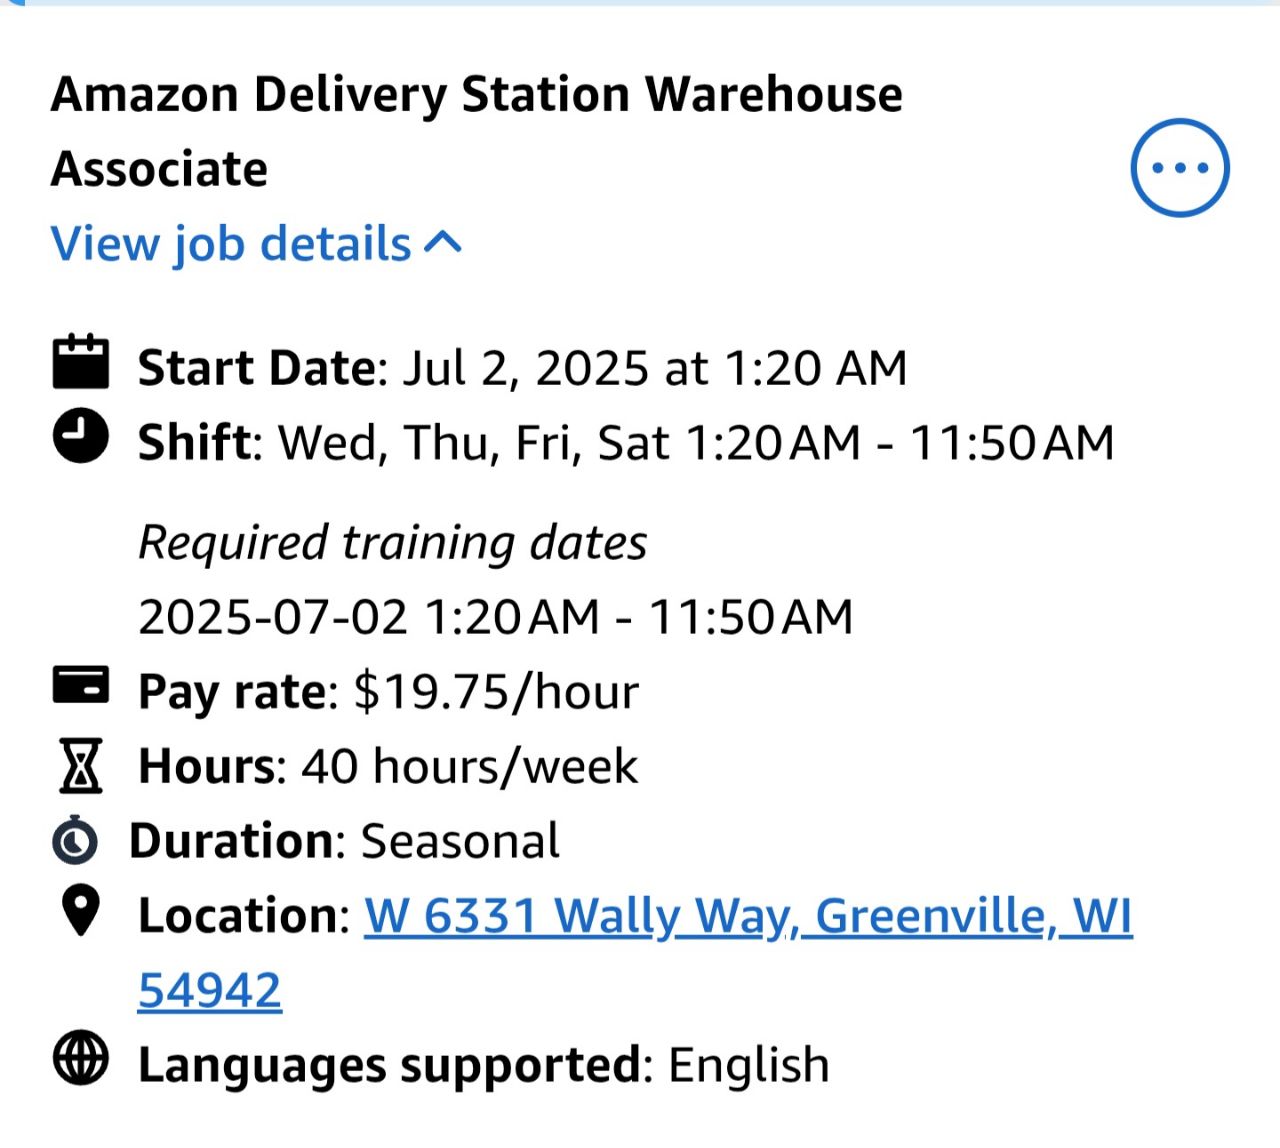1280x1148 pixels.
Task: Open the W 6331 Wally Way address link
Action: pyautogui.click(x=747, y=916)
